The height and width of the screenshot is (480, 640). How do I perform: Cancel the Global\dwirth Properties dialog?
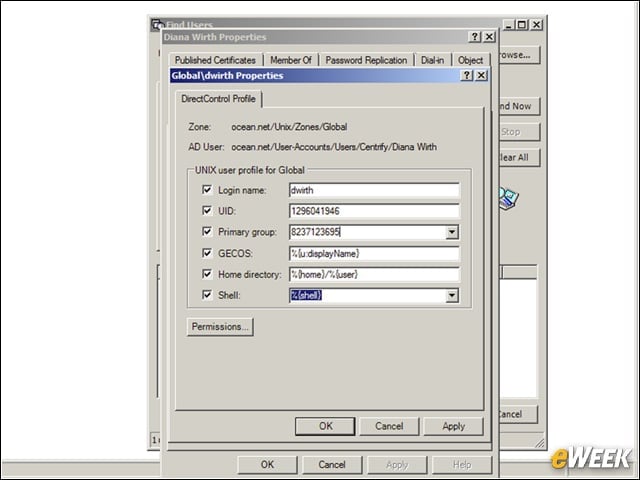point(389,426)
